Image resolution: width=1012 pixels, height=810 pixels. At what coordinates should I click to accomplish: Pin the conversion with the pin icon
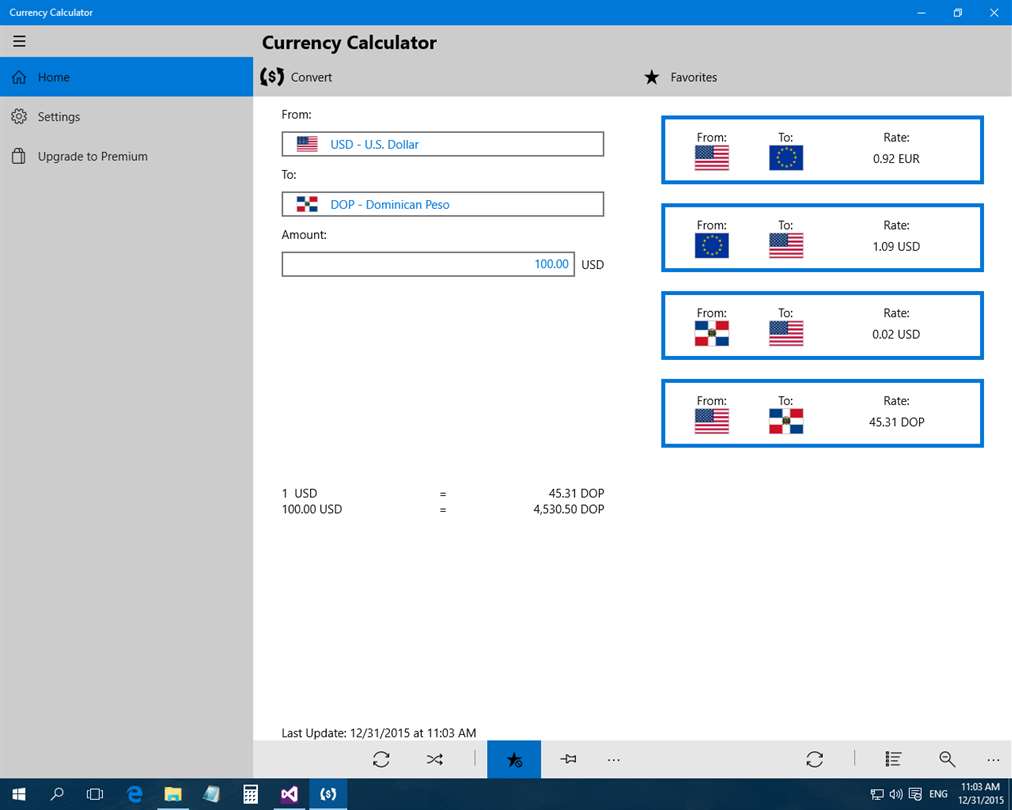click(x=569, y=759)
